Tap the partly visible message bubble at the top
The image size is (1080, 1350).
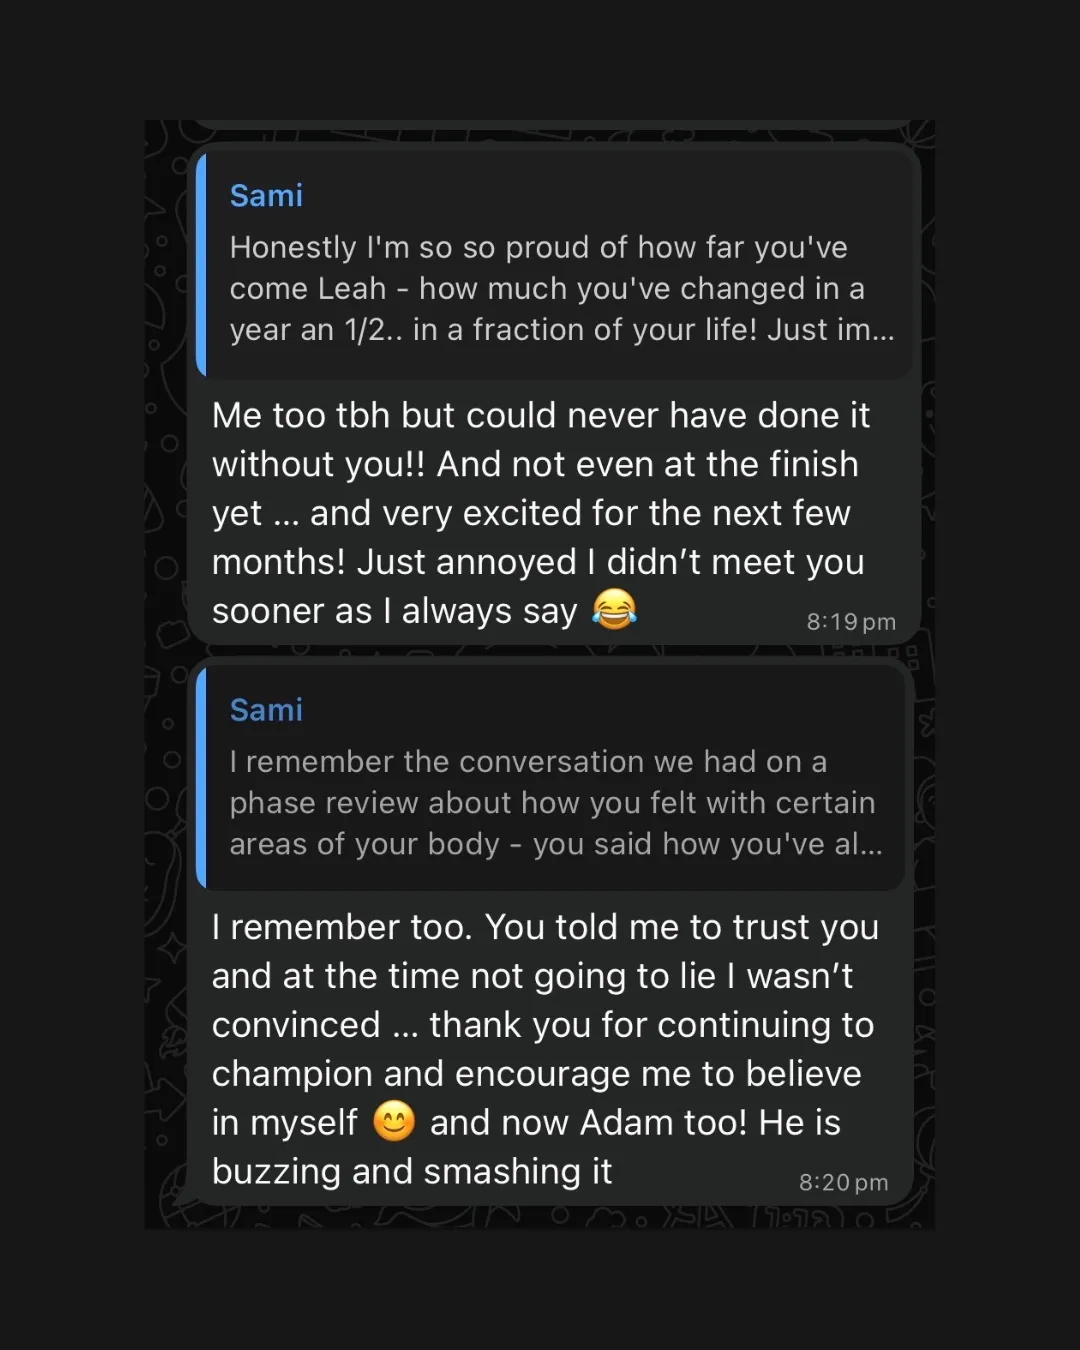553,125
